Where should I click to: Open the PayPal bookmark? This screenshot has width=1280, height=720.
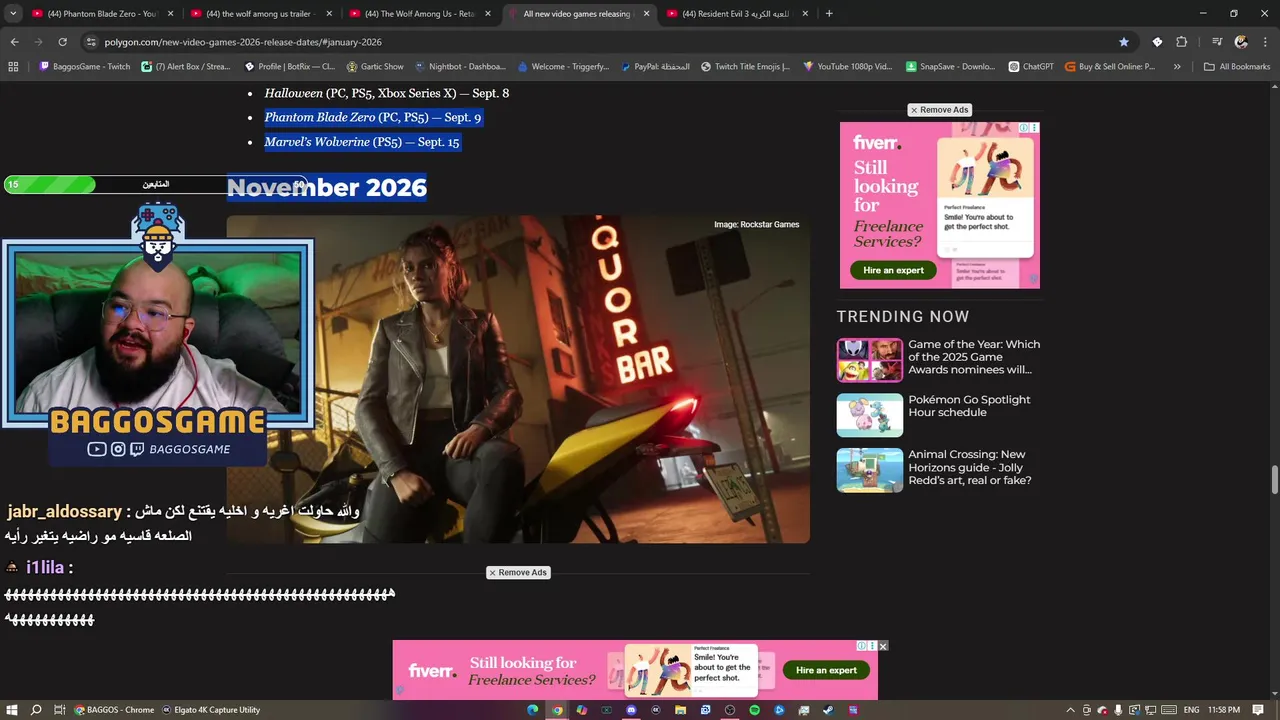coord(655,67)
